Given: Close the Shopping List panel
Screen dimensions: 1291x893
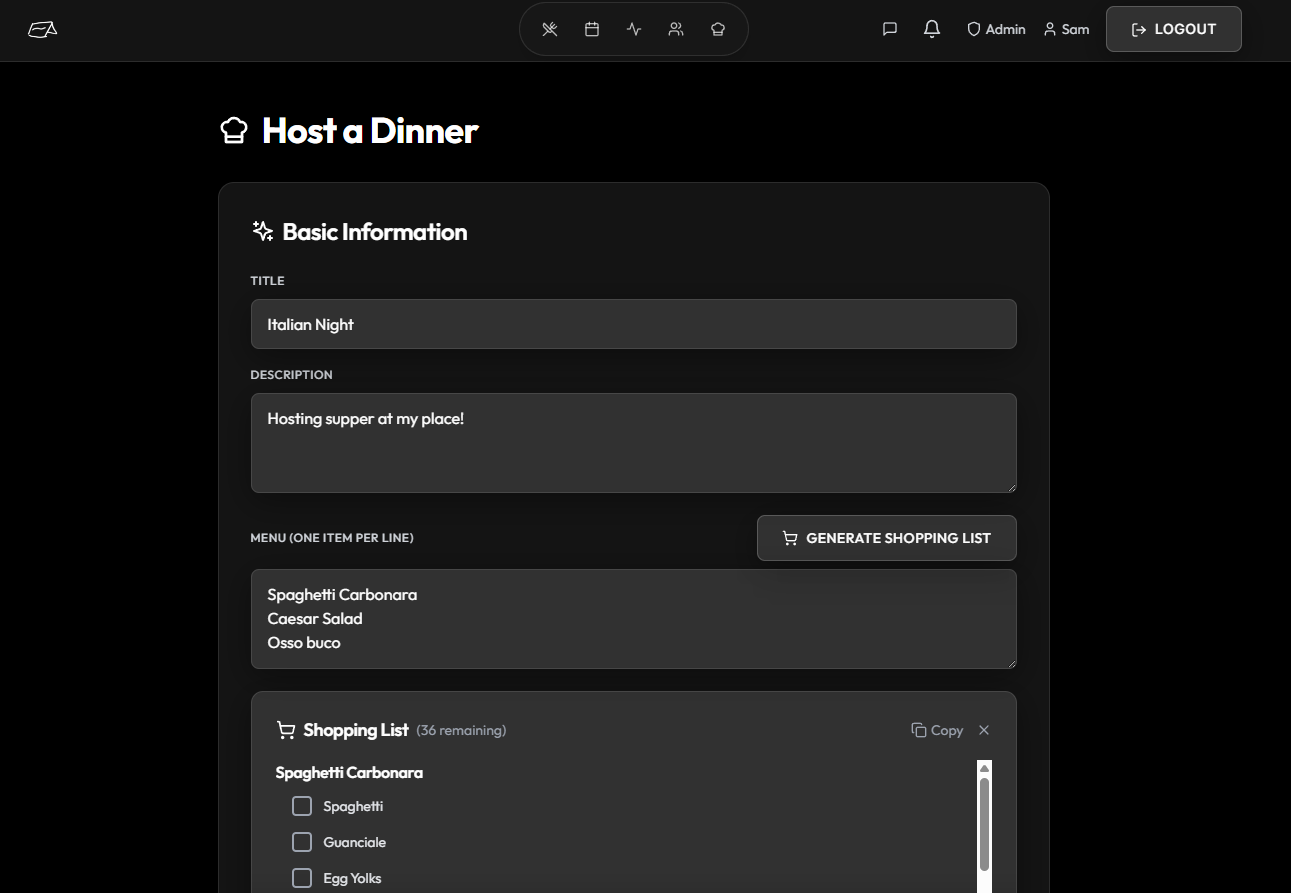Looking at the screenshot, I should tap(984, 730).
